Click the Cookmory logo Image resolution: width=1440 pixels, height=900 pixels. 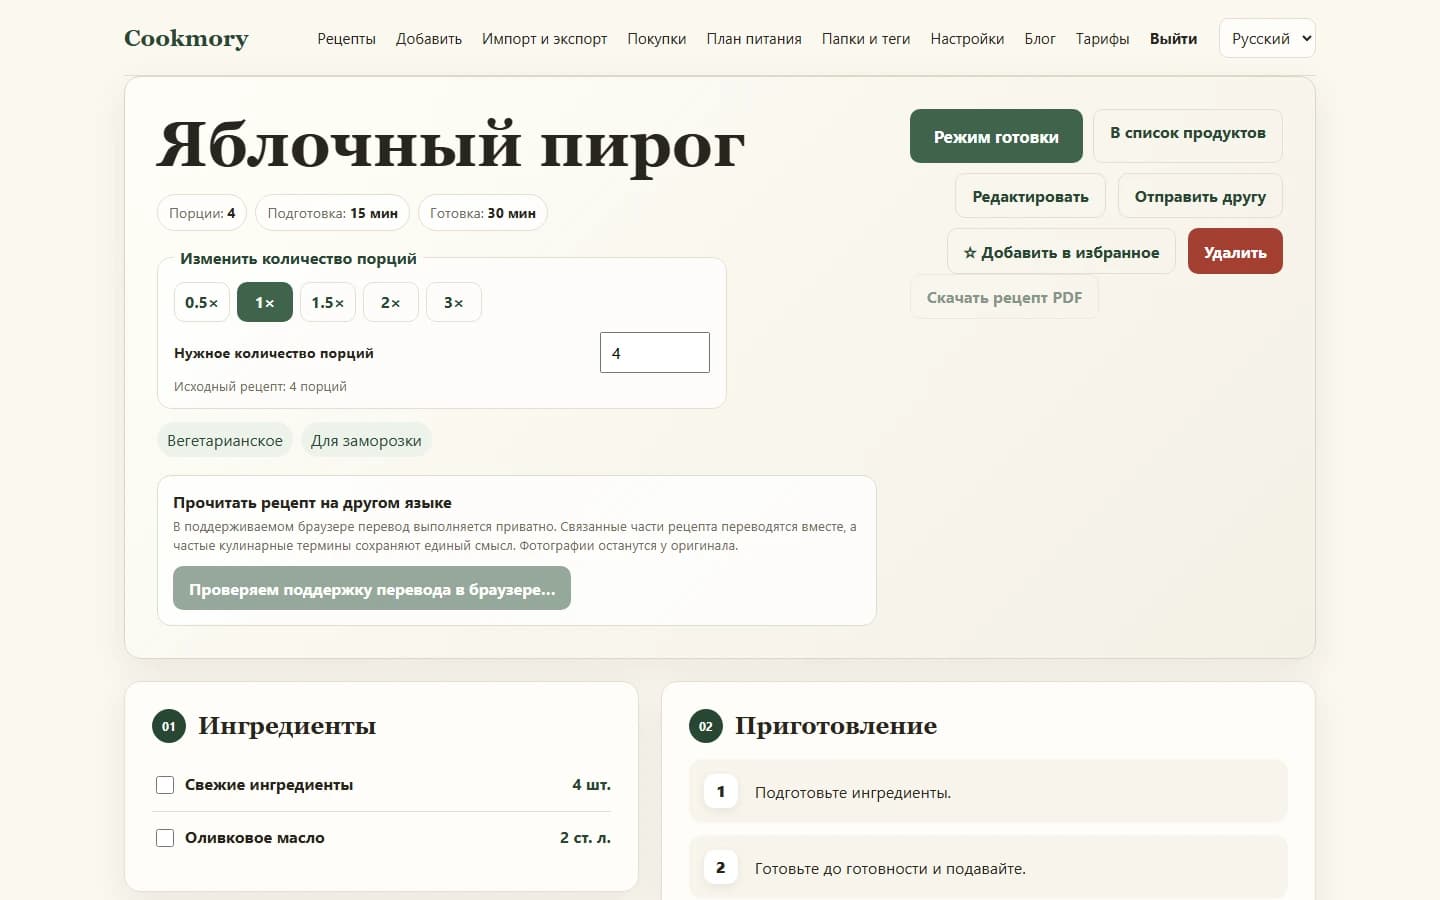tap(186, 38)
